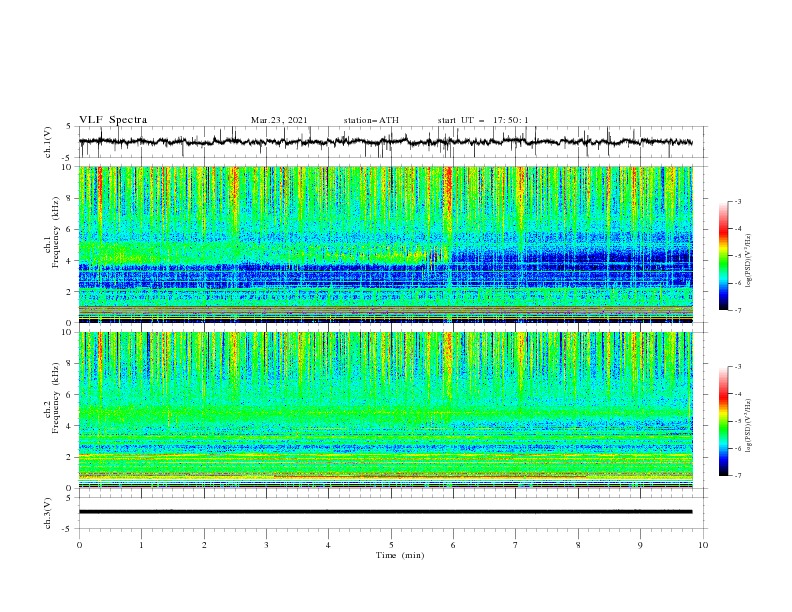Click the "4" tick on the time axis

[329, 545]
